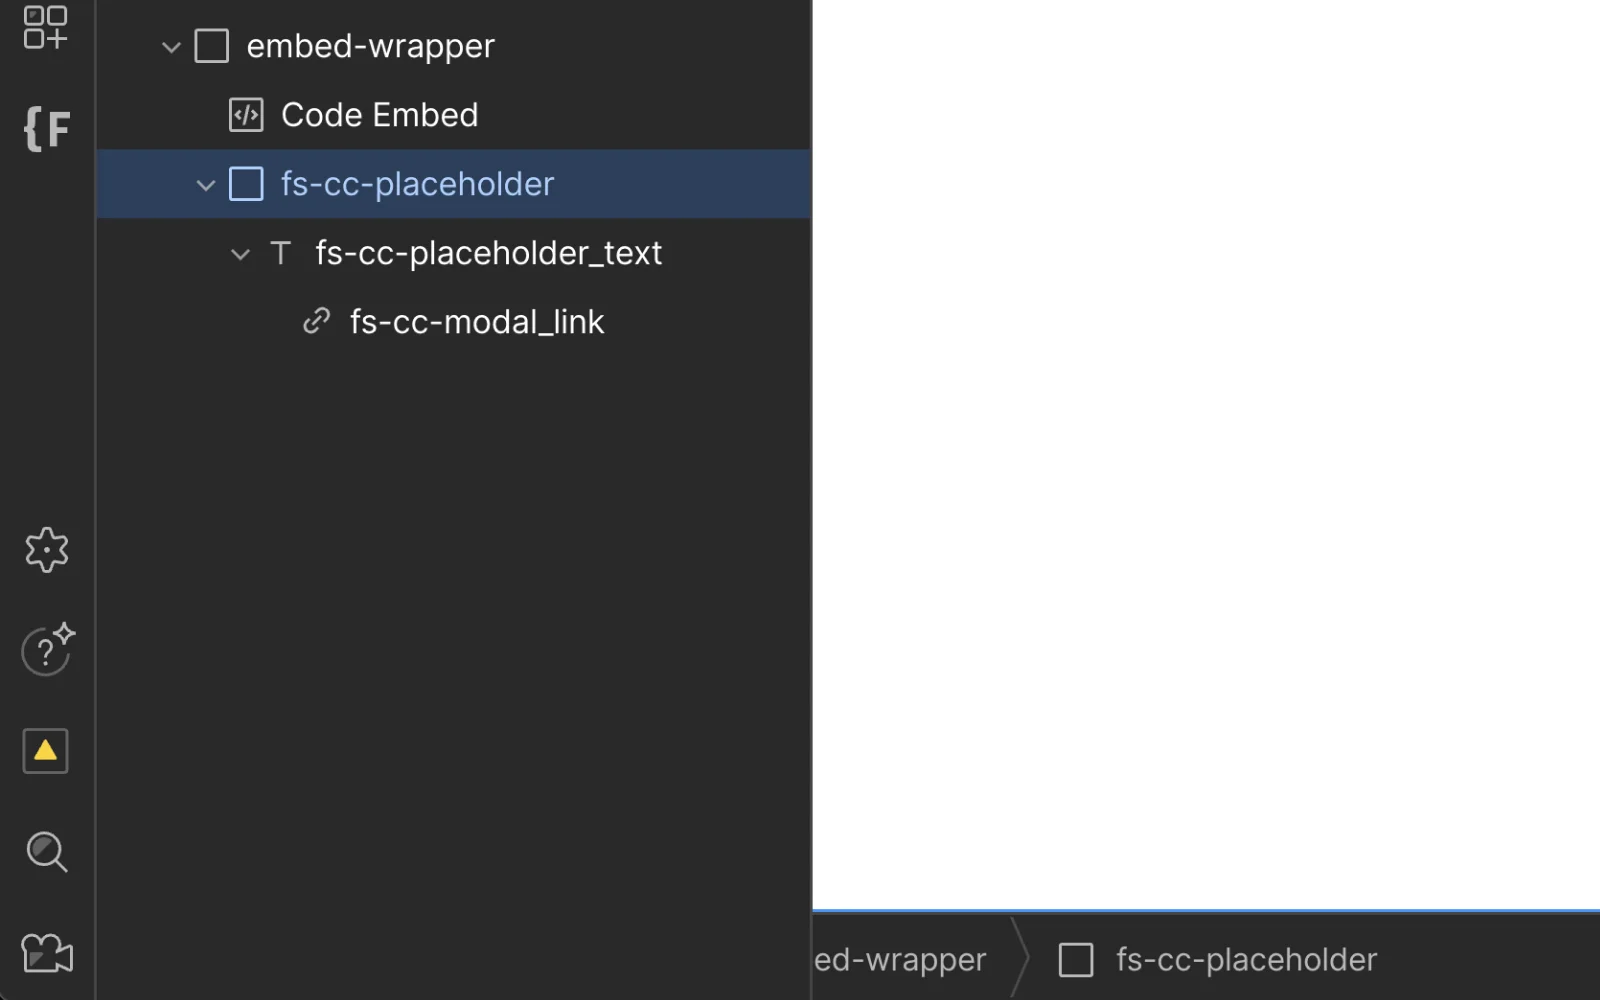Image resolution: width=1600 pixels, height=1000 pixels.
Task: Select the fs-cc-placeholder_text layer name
Action: 488,253
